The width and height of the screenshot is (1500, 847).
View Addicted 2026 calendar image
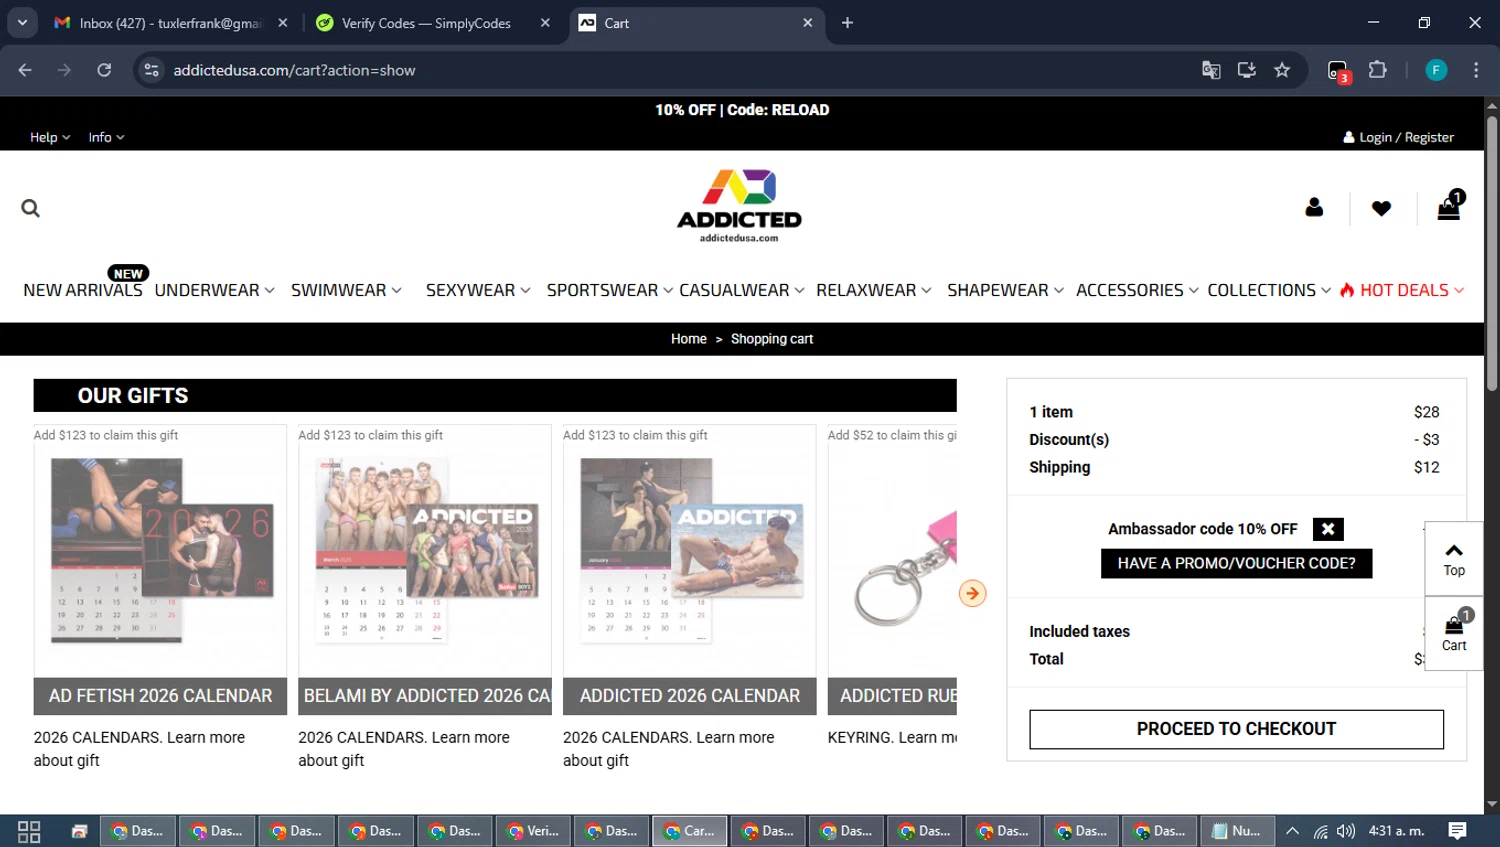tap(690, 551)
